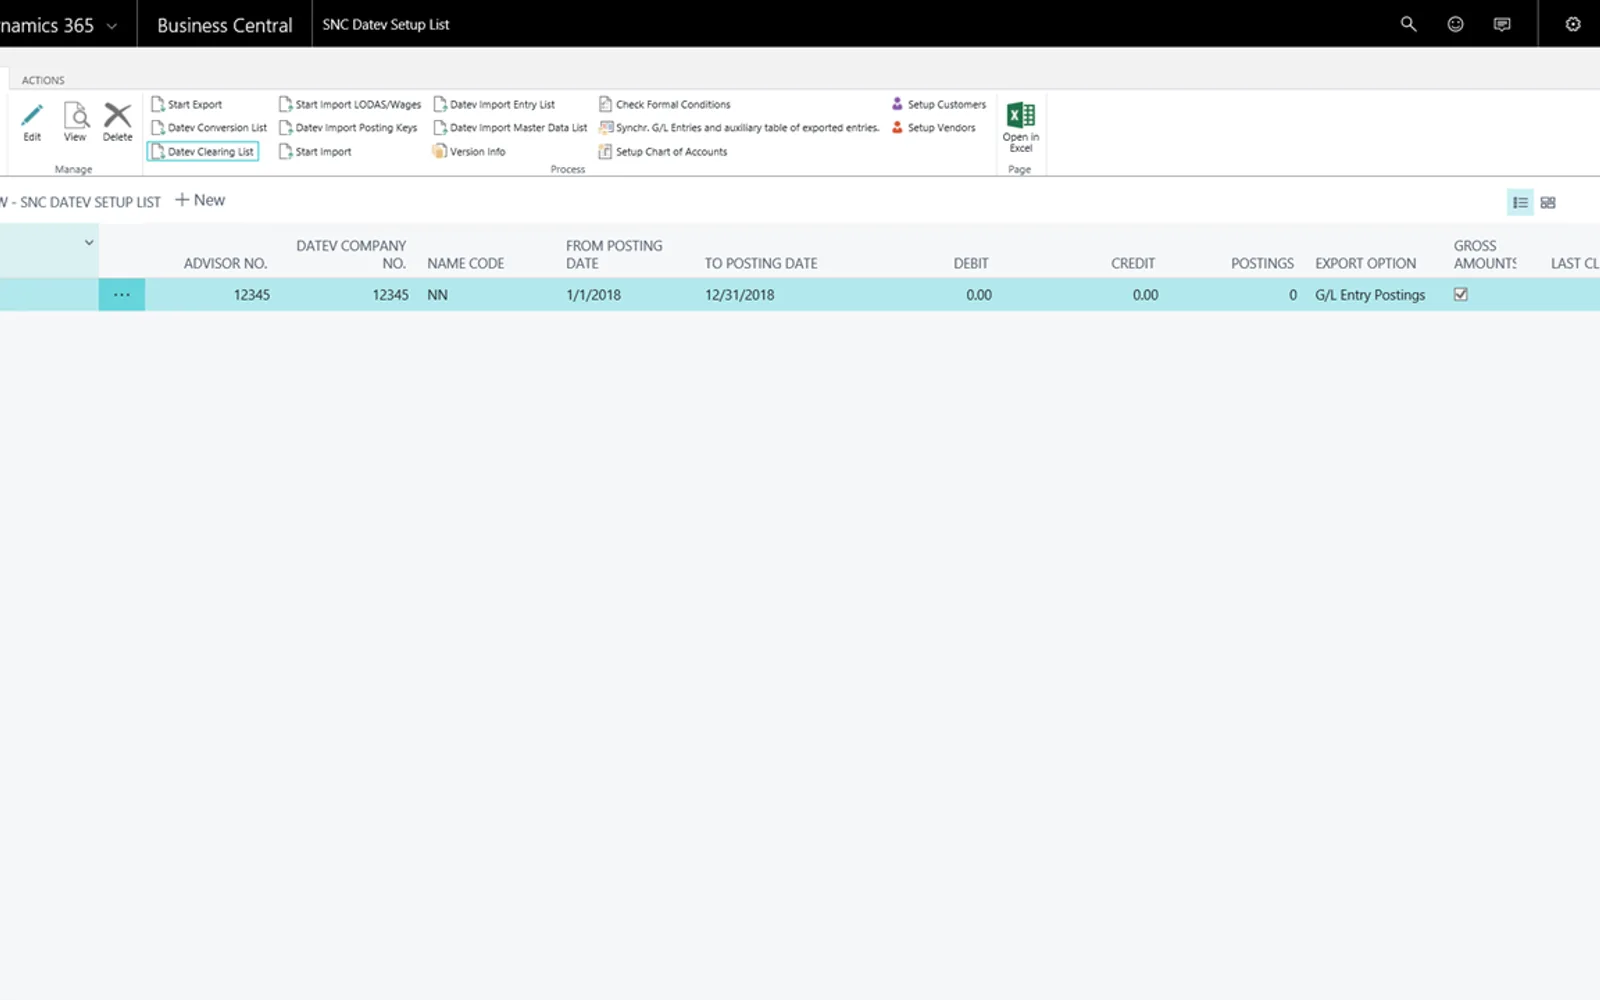Viewport: 1600px width, 1000px height.
Task: Click the New button
Action: click(x=200, y=200)
